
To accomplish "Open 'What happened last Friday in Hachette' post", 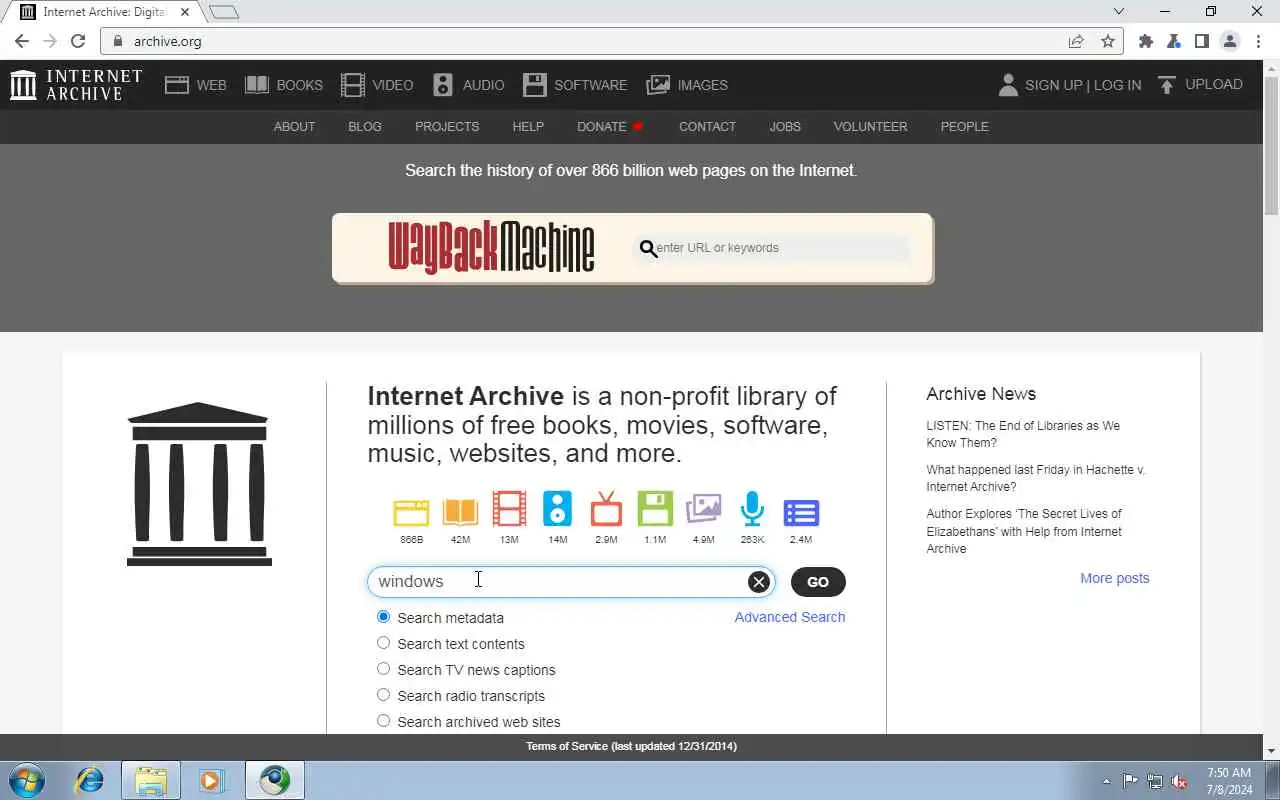I will tap(1036, 478).
